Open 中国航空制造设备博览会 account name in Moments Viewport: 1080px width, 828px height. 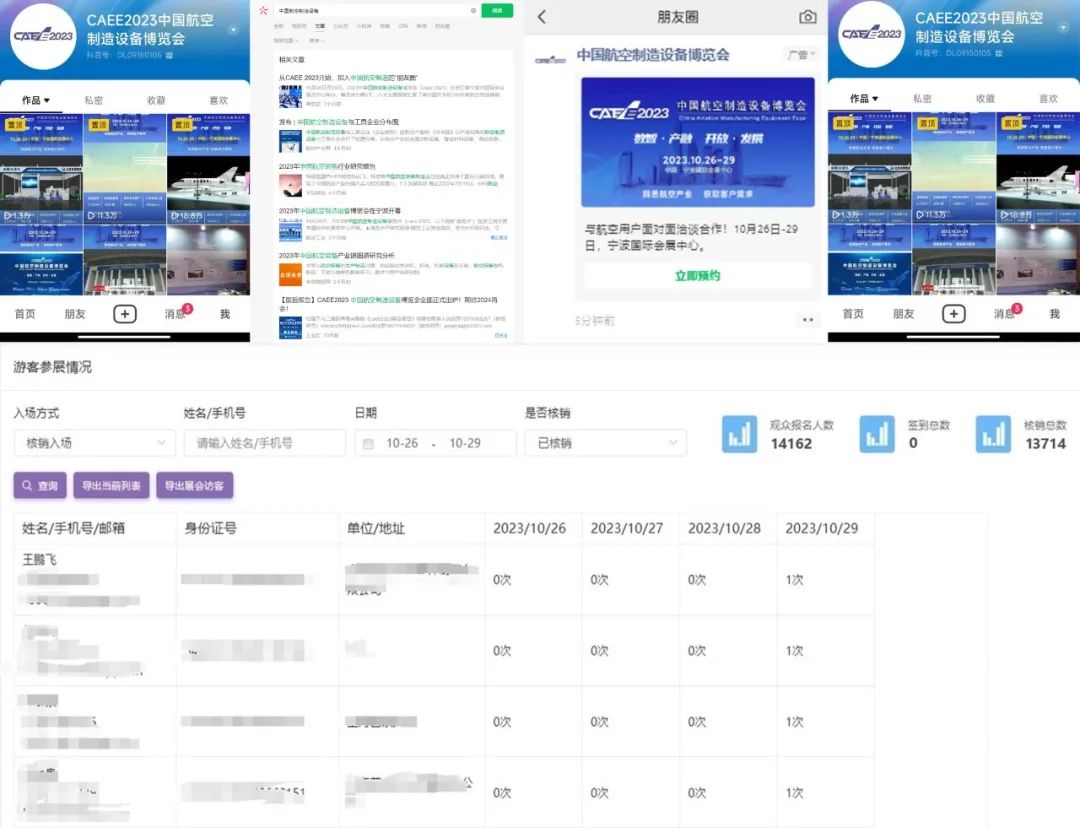652,55
